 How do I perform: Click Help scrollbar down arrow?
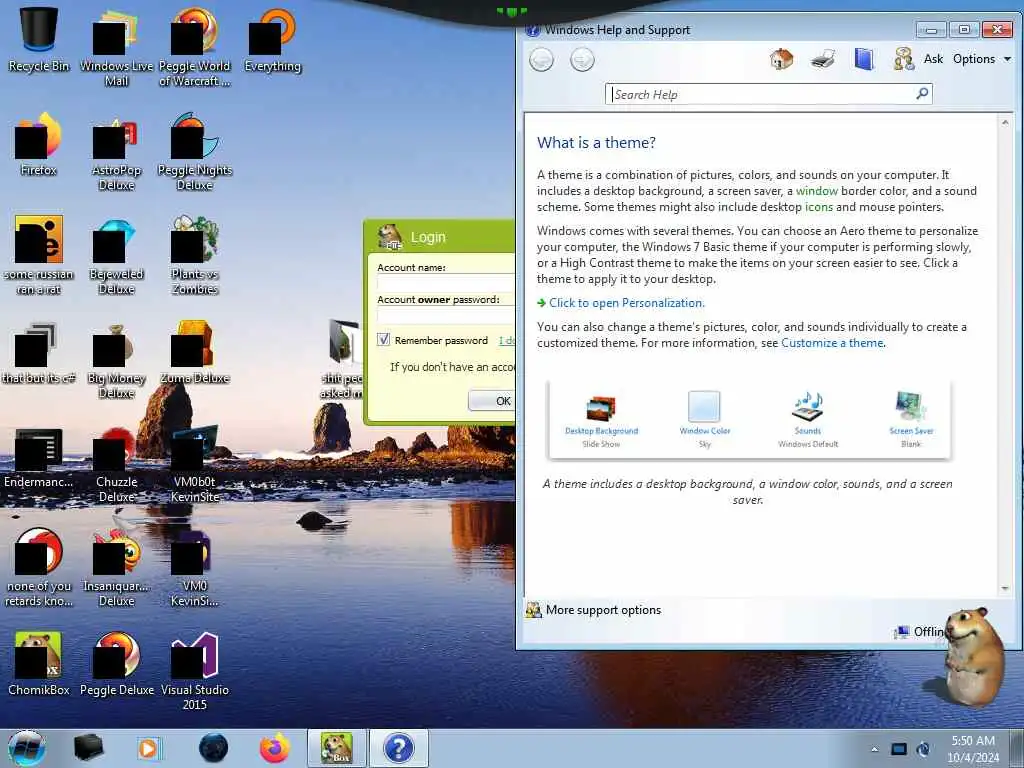tap(1004, 588)
